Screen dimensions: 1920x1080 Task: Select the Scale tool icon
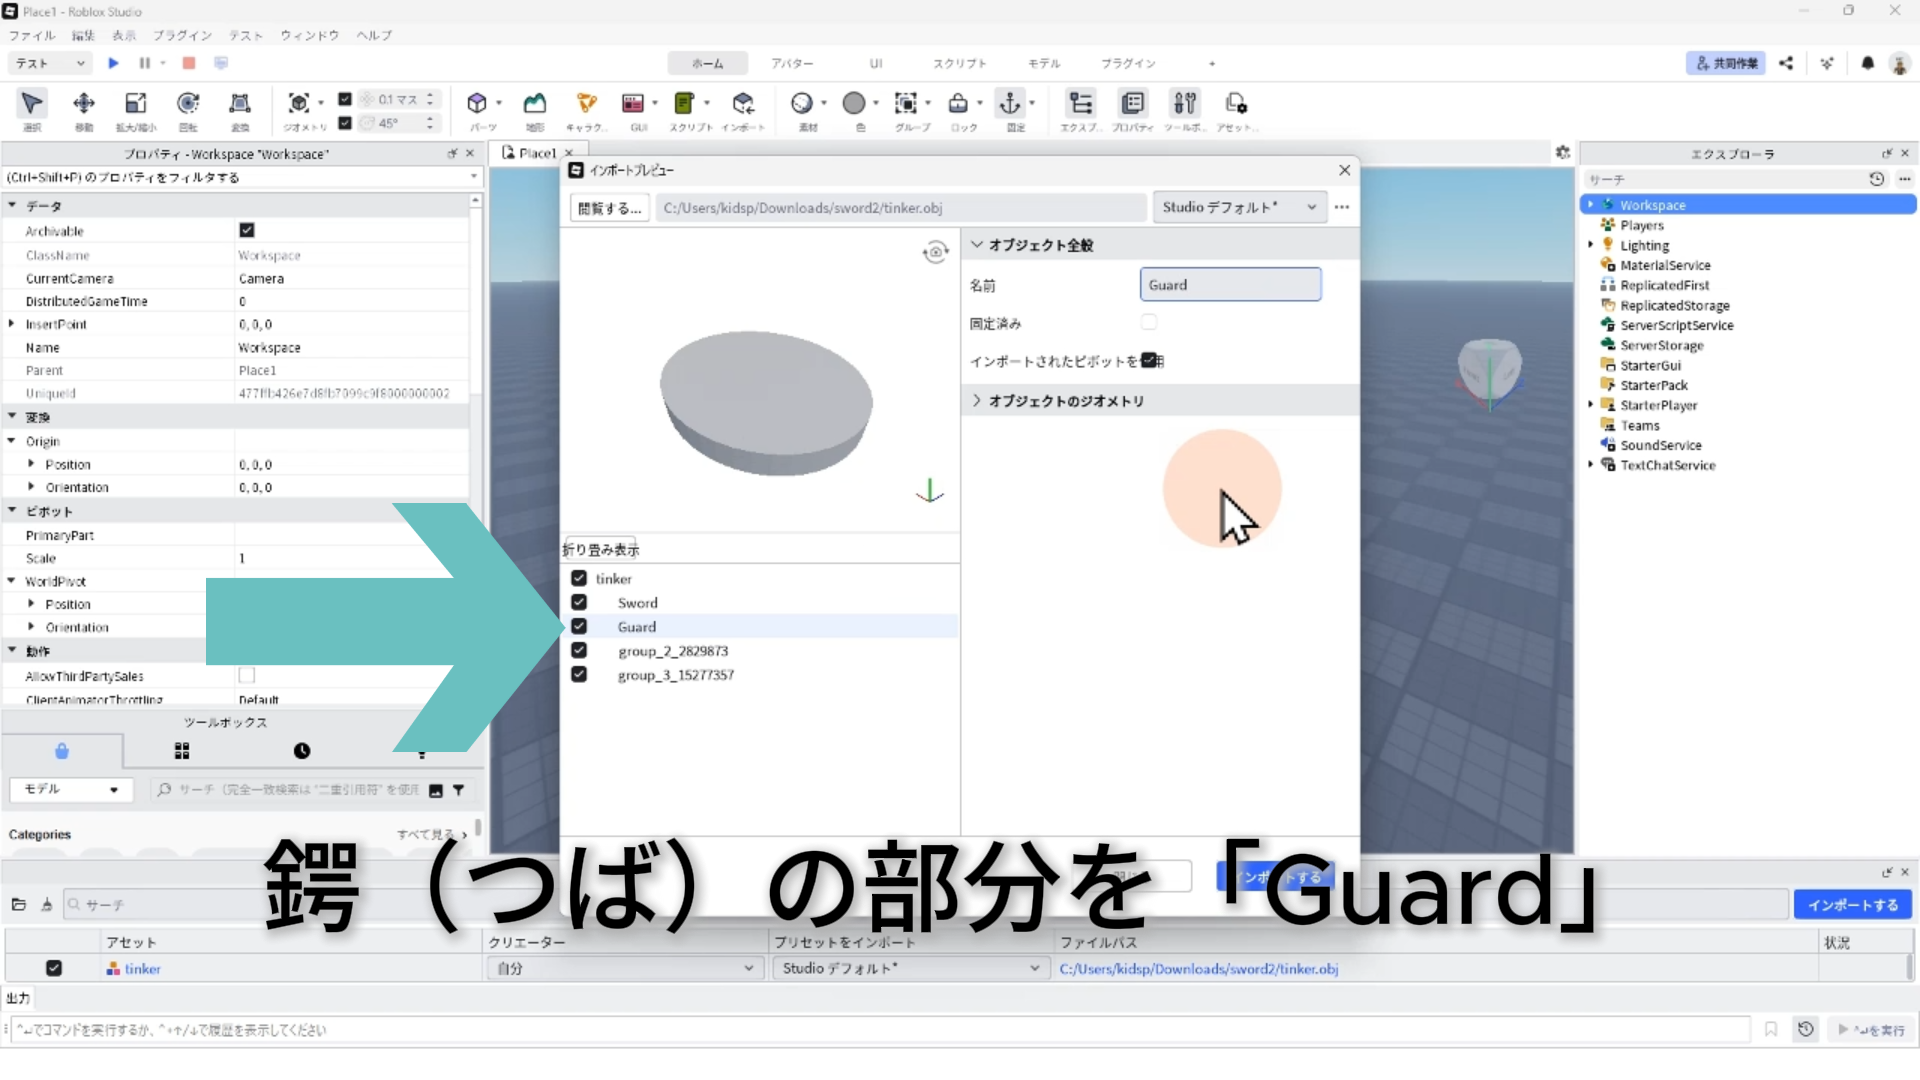(136, 104)
